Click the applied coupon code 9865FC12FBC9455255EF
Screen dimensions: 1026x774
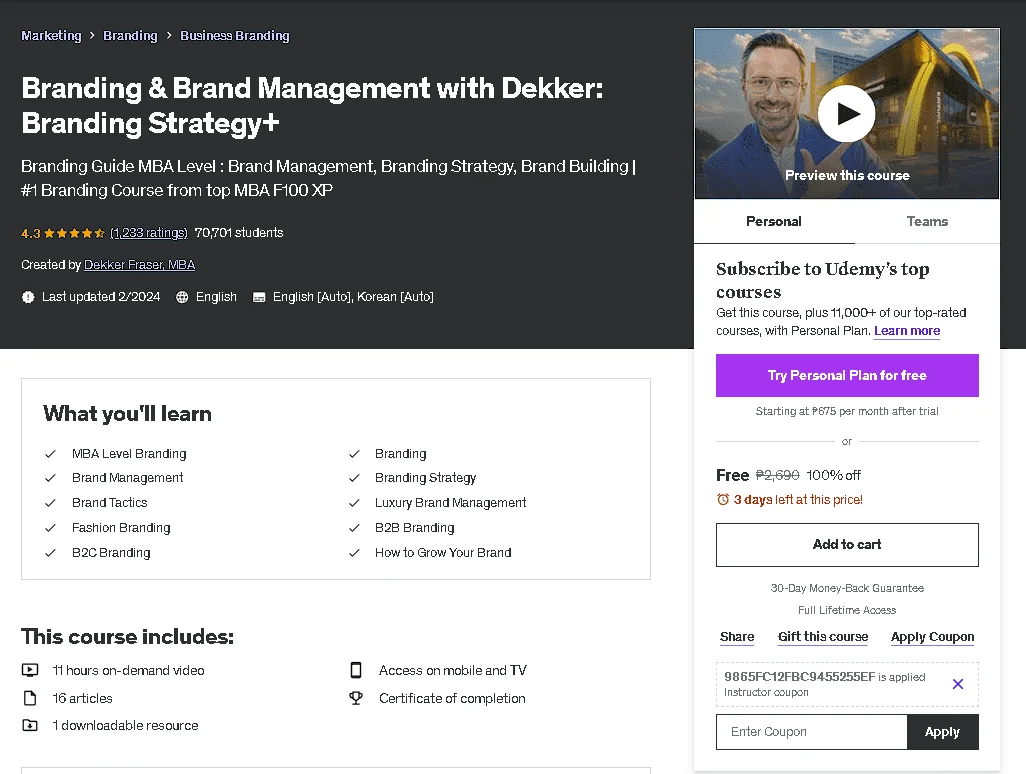tap(800, 677)
